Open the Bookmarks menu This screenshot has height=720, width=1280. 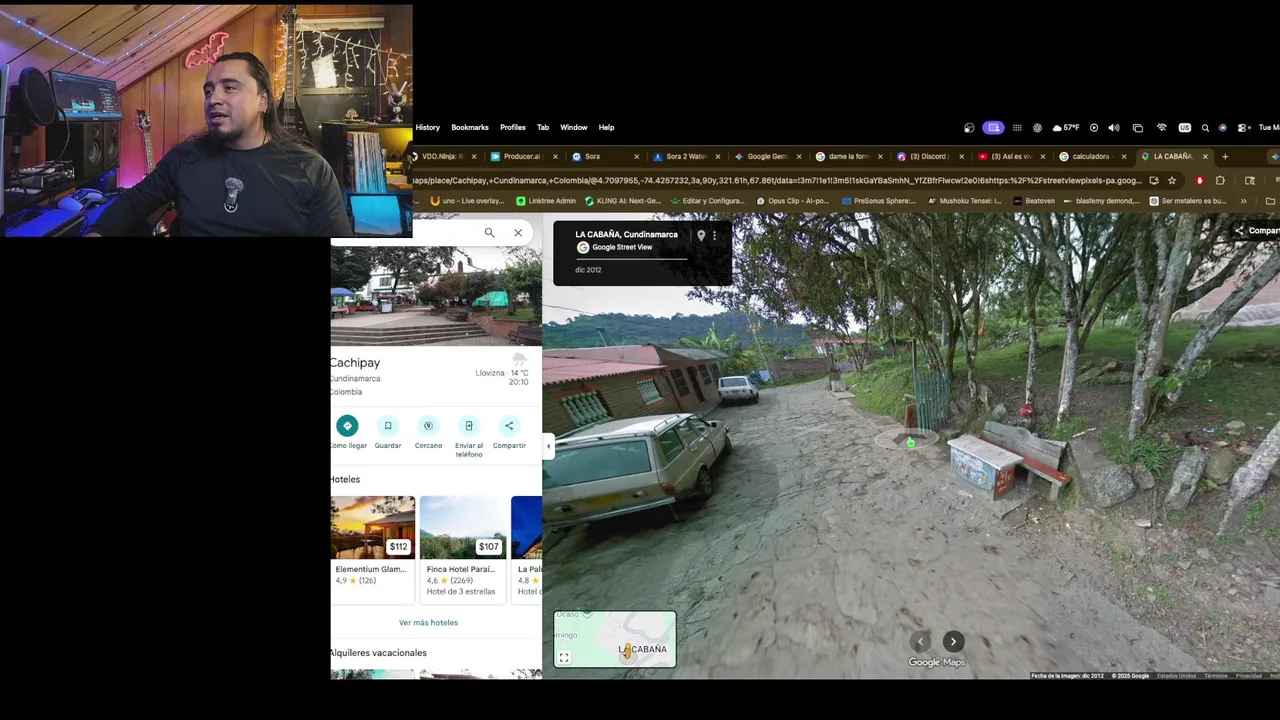point(470,128)
